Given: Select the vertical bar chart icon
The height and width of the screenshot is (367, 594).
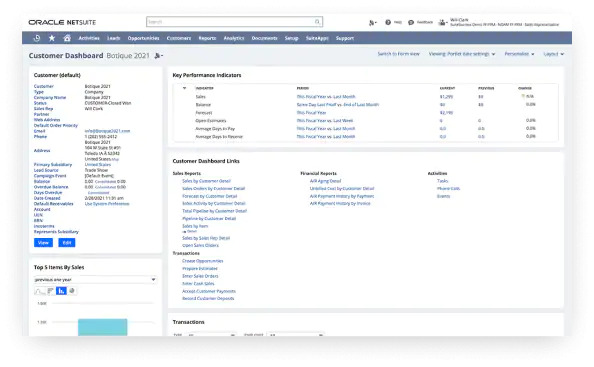Looking at the screenshot, I should coord(61,291).
